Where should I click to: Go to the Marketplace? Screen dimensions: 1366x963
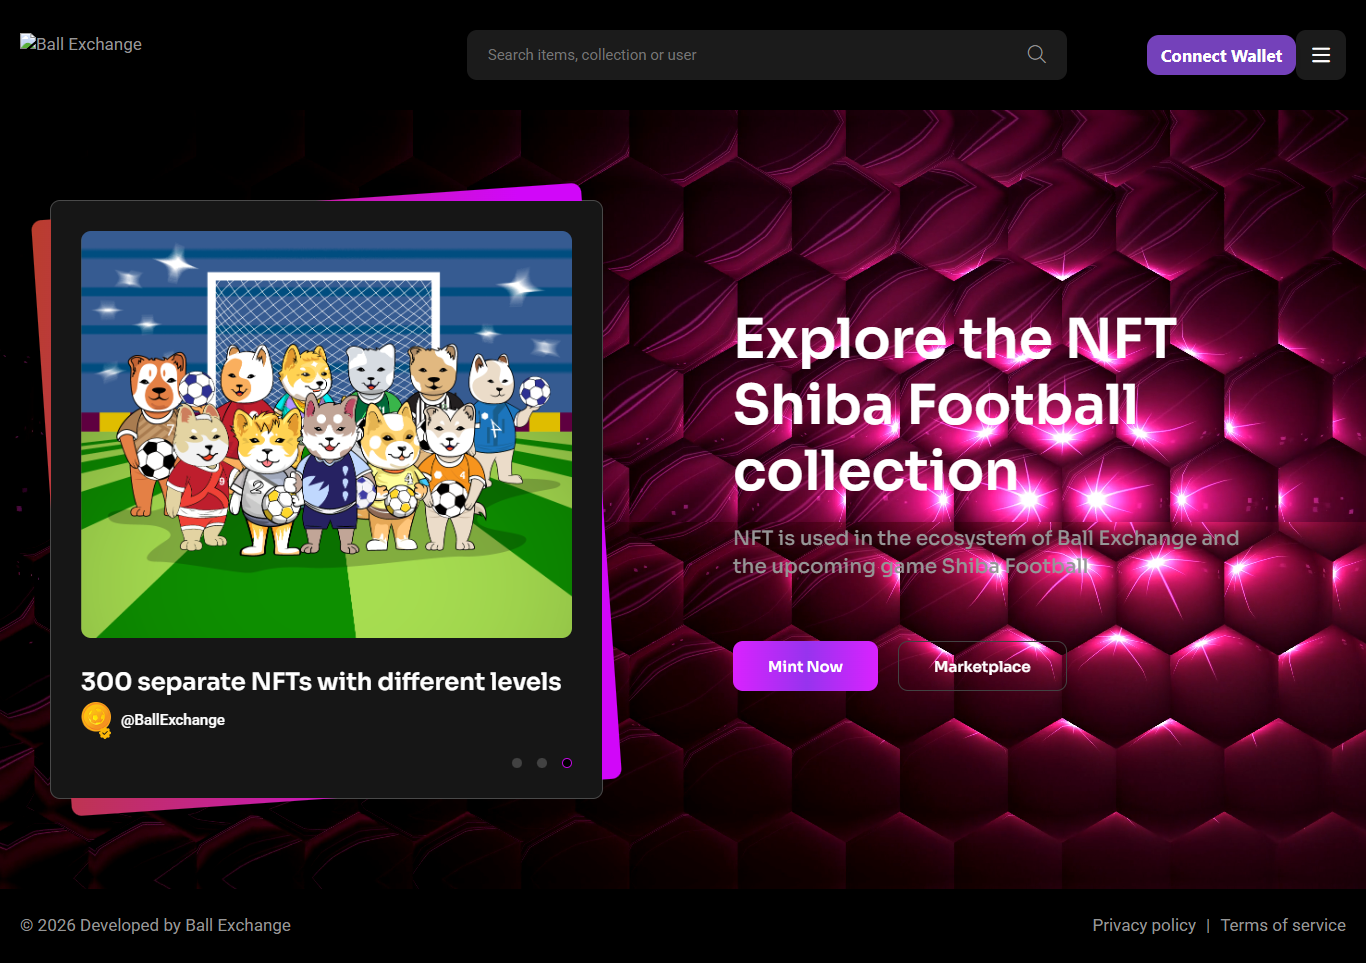click(982, 666)
